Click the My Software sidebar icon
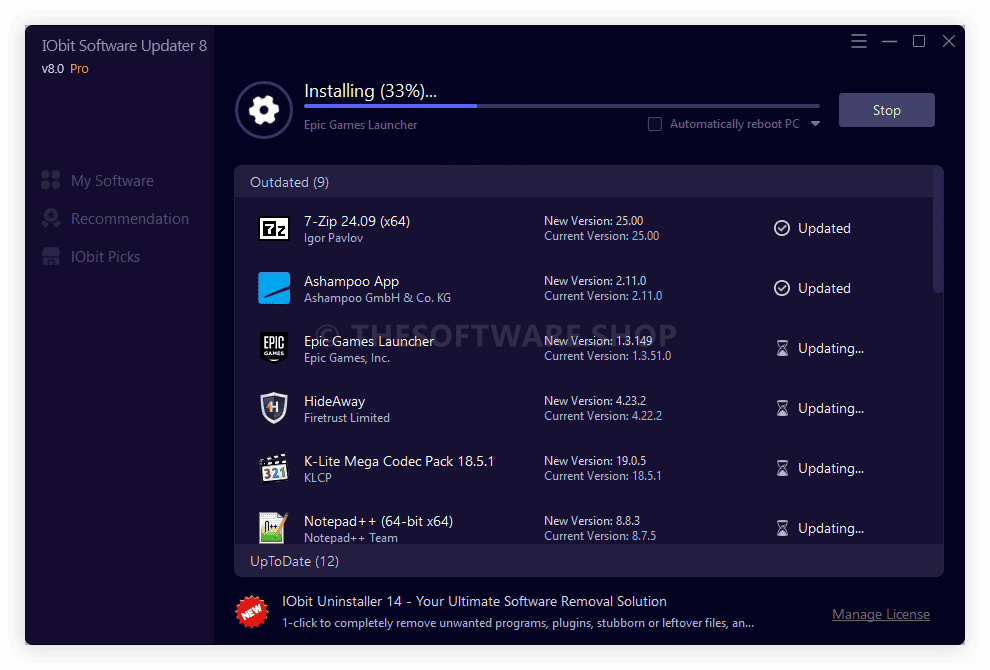The width and height of the screenshot is (990, 670). [x=51, y=180]
